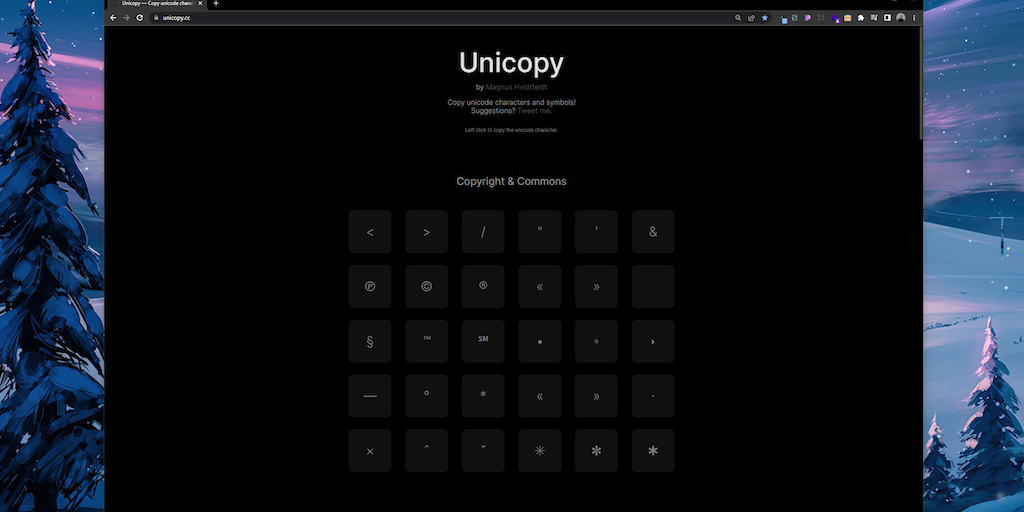
Task: Copy the greater-than > symbol tile
Action: (x=426, y=232)
